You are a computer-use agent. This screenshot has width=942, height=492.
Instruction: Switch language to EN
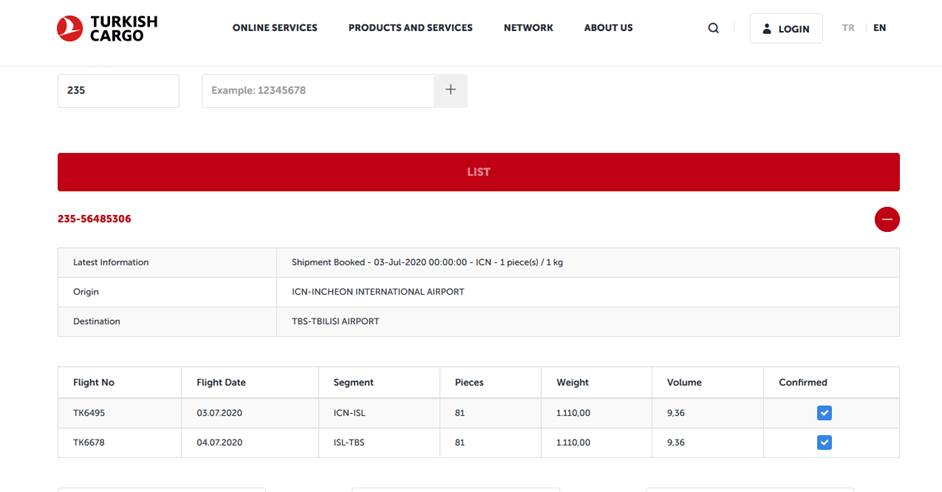coord(879,28)
